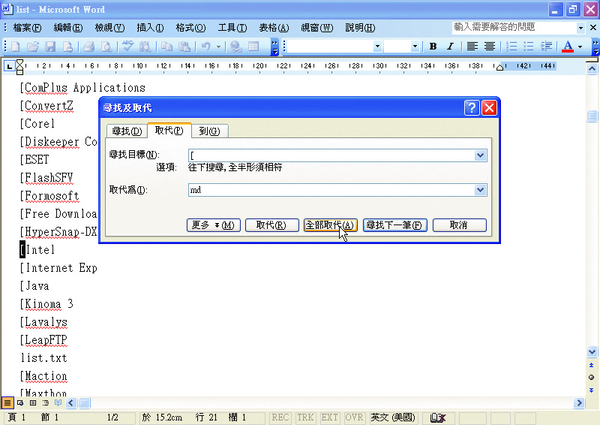Save the document with the Save icon

tap(51, 47)
